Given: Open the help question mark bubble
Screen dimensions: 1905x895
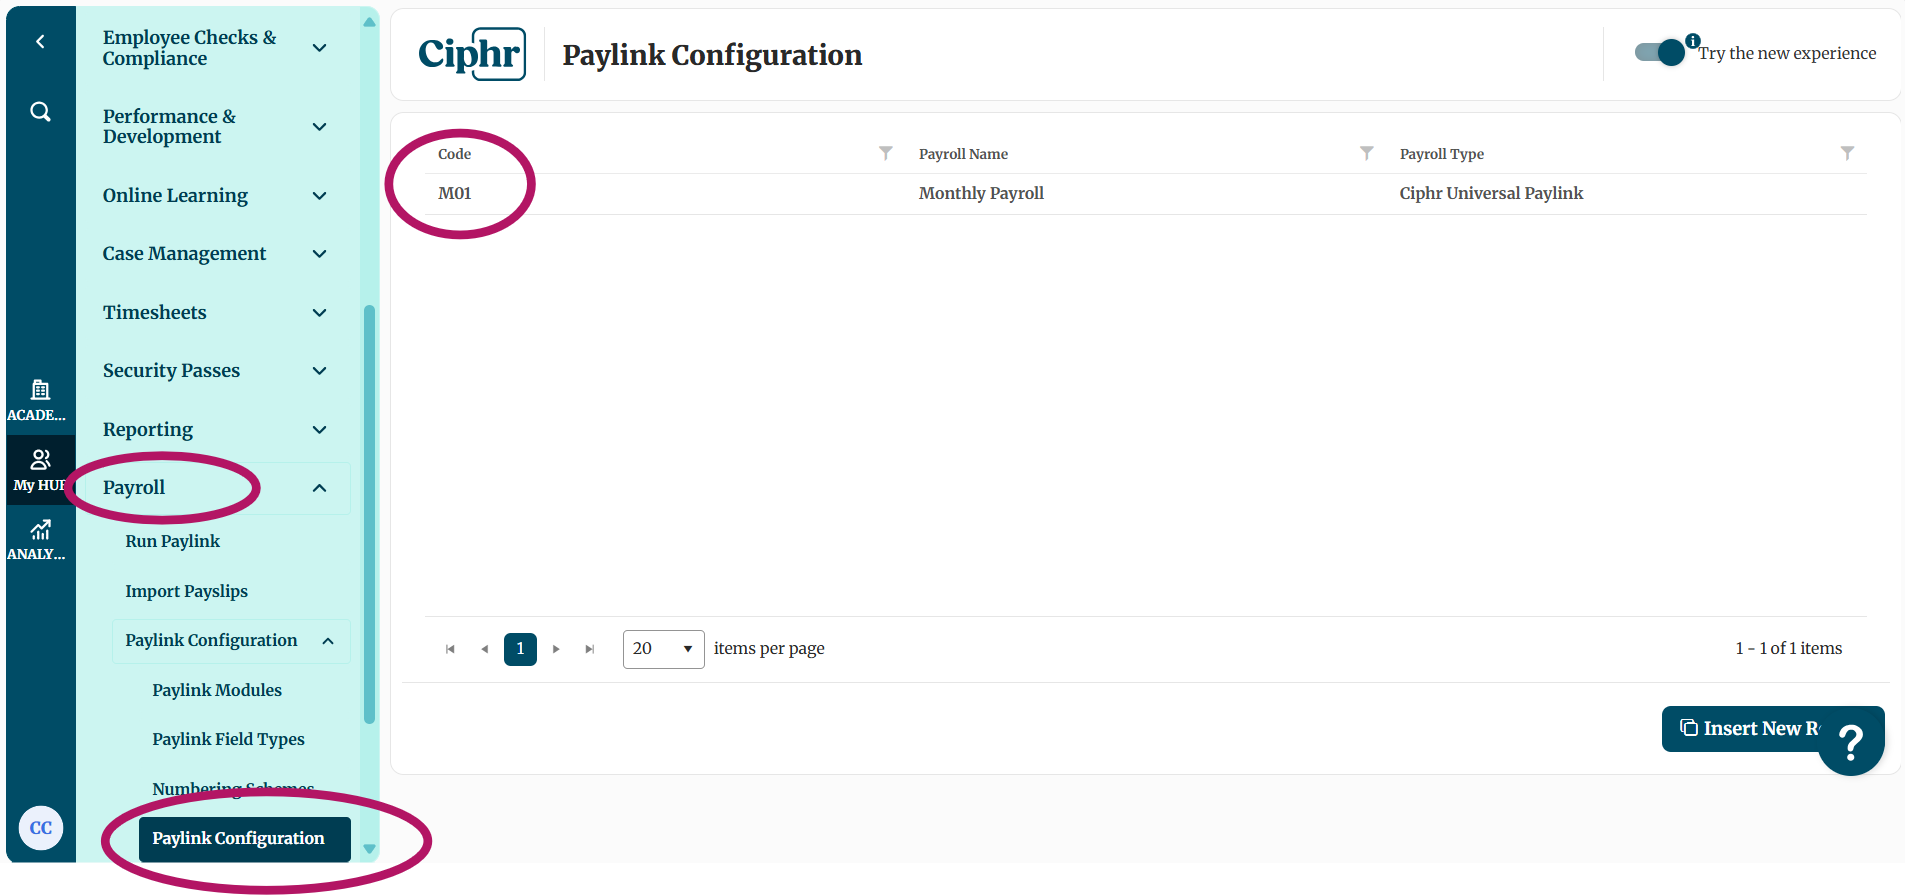Looking at the screenshot, I should point(1851,742).
